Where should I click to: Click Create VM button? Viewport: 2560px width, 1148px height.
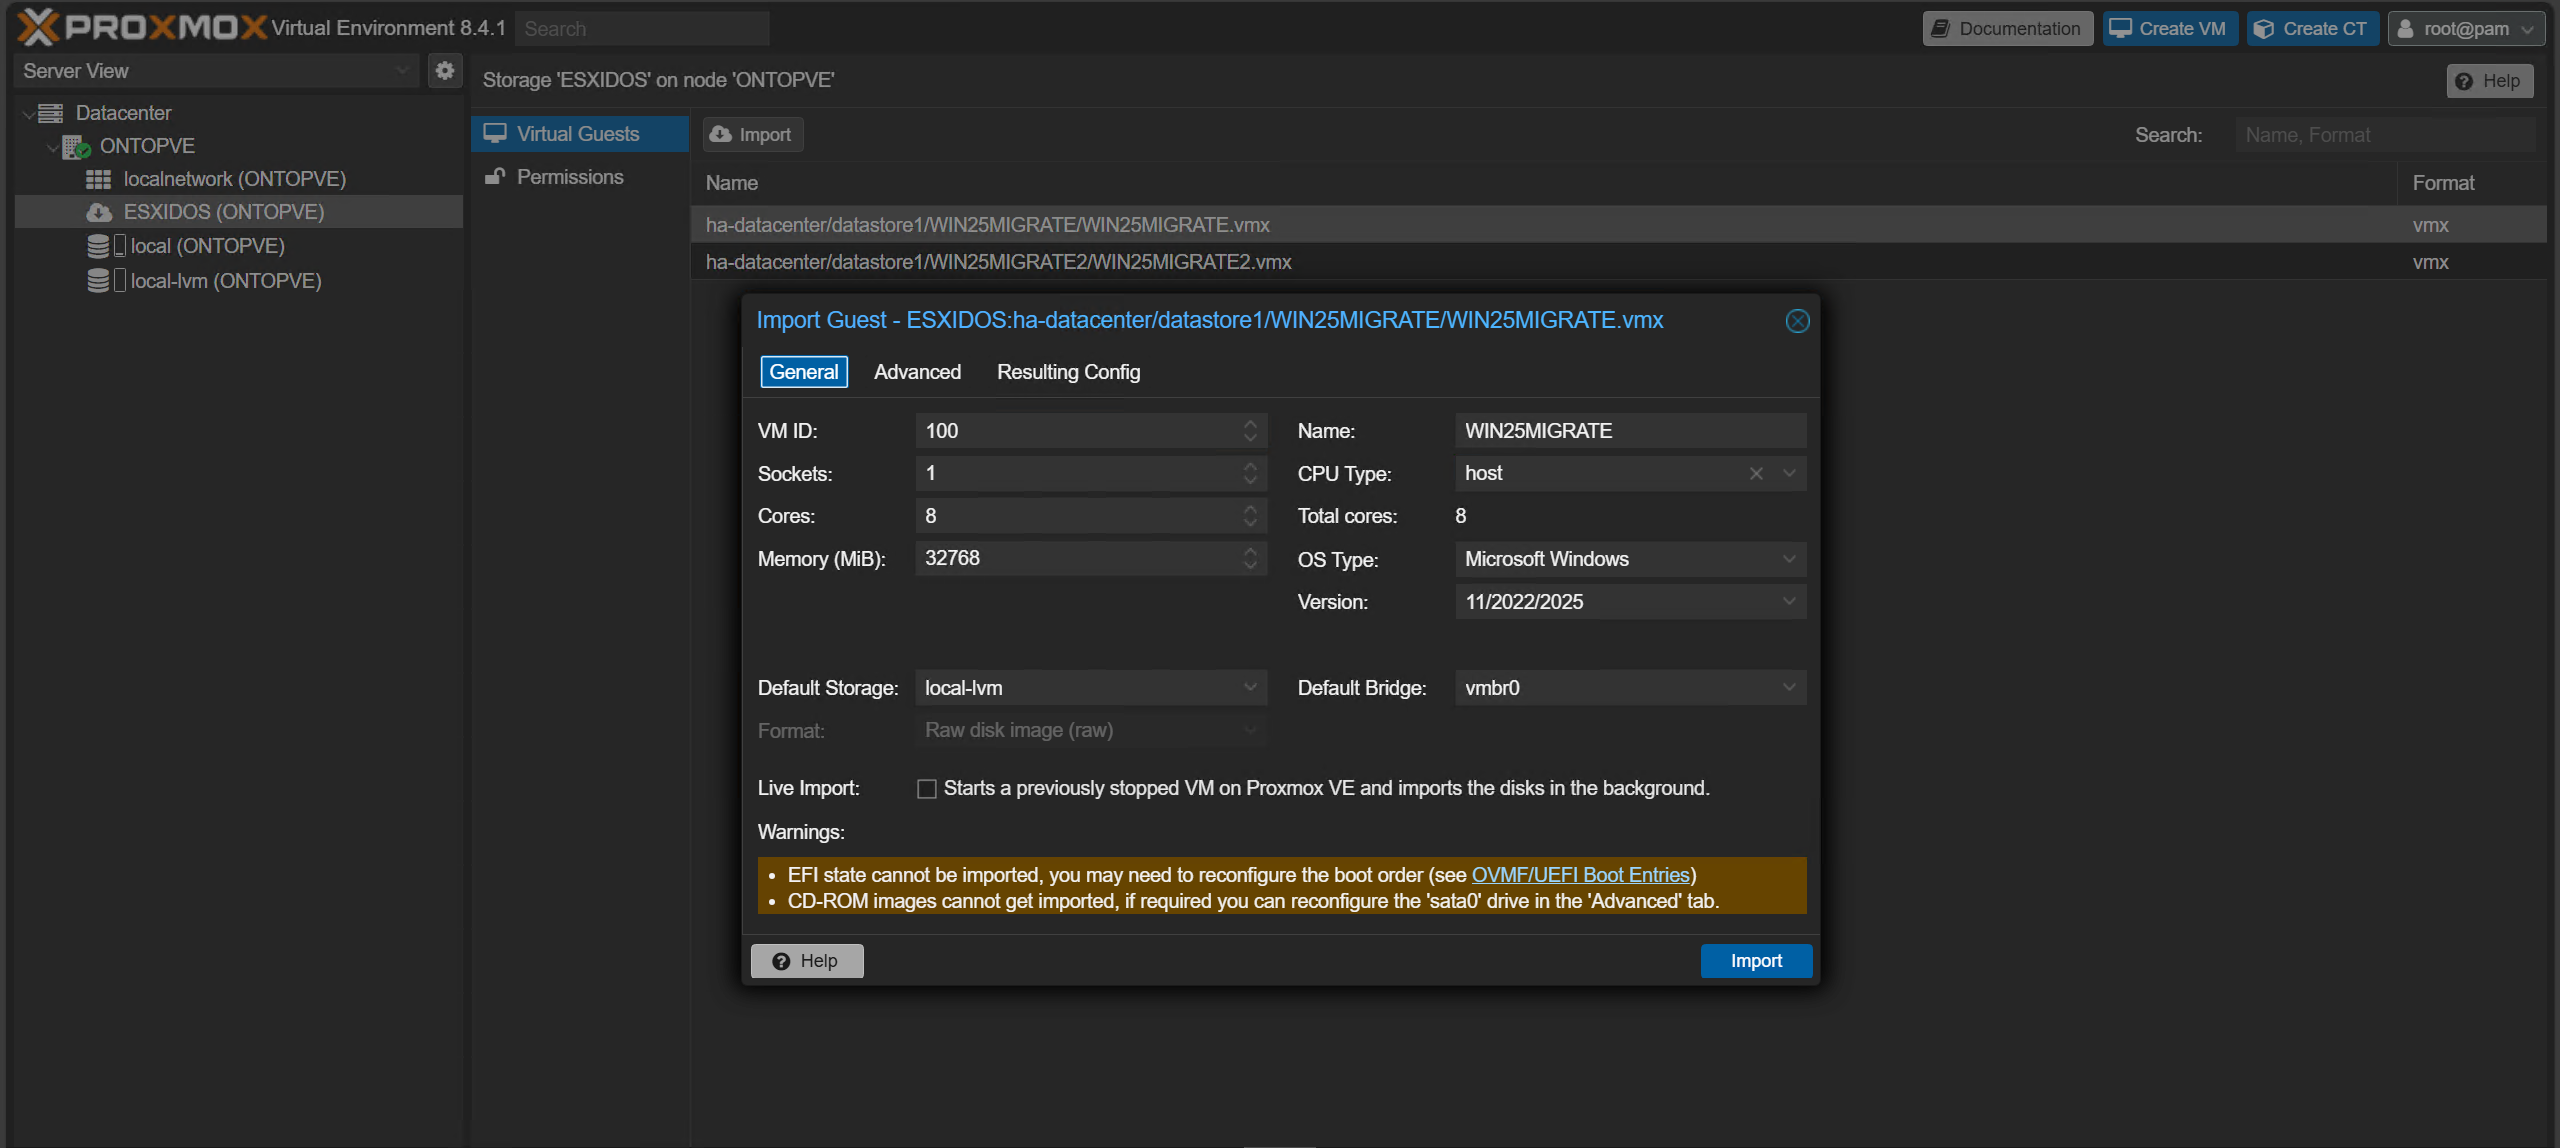[2169, 29]
